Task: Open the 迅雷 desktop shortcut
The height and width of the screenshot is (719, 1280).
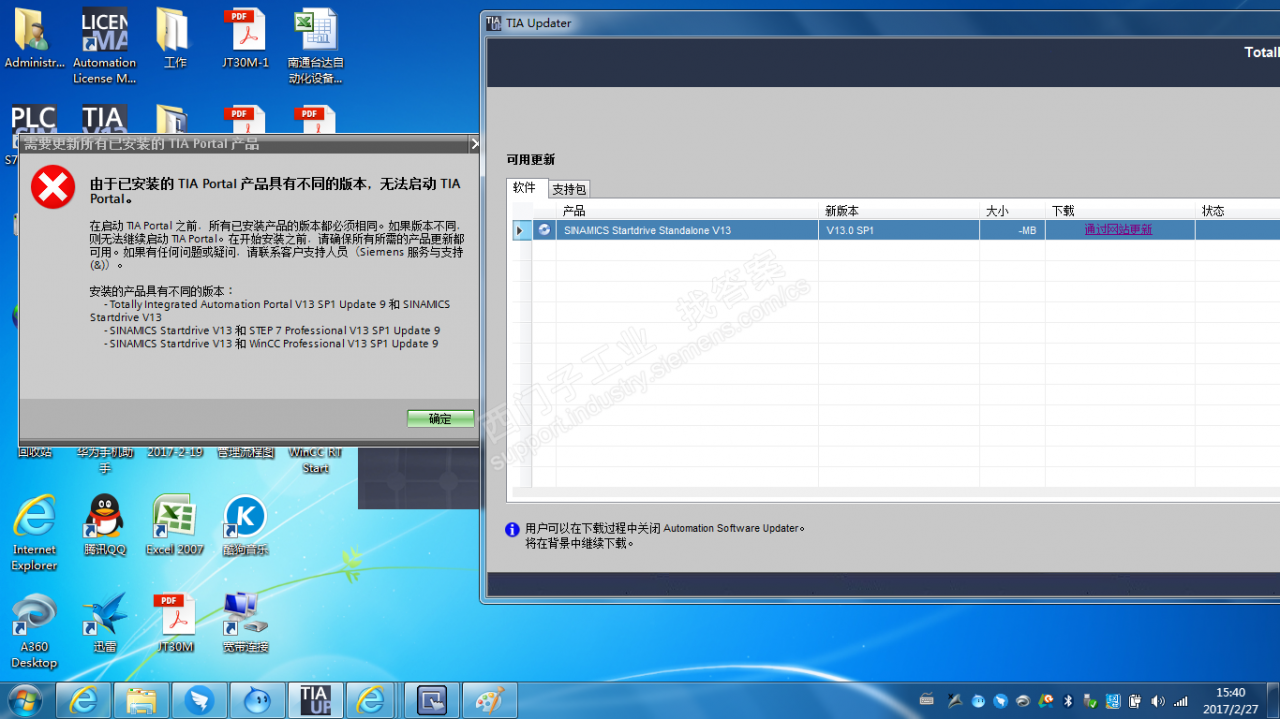Action: click(x=105, y=623)
